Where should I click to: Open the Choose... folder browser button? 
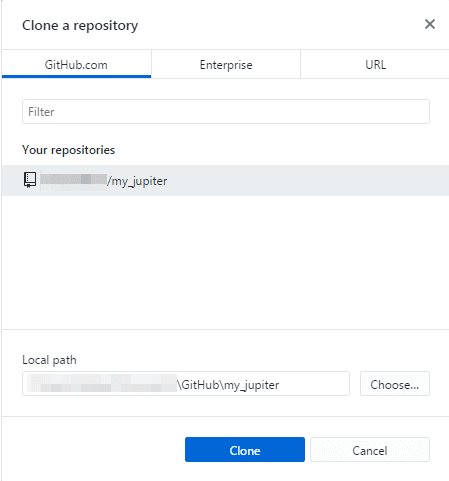[x=395, y=384]
